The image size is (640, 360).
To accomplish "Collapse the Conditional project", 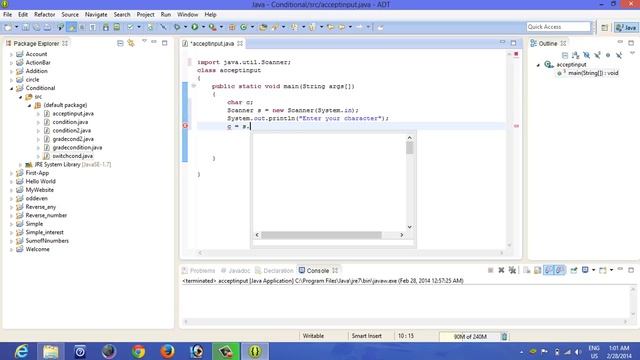I will coord(11,88).
